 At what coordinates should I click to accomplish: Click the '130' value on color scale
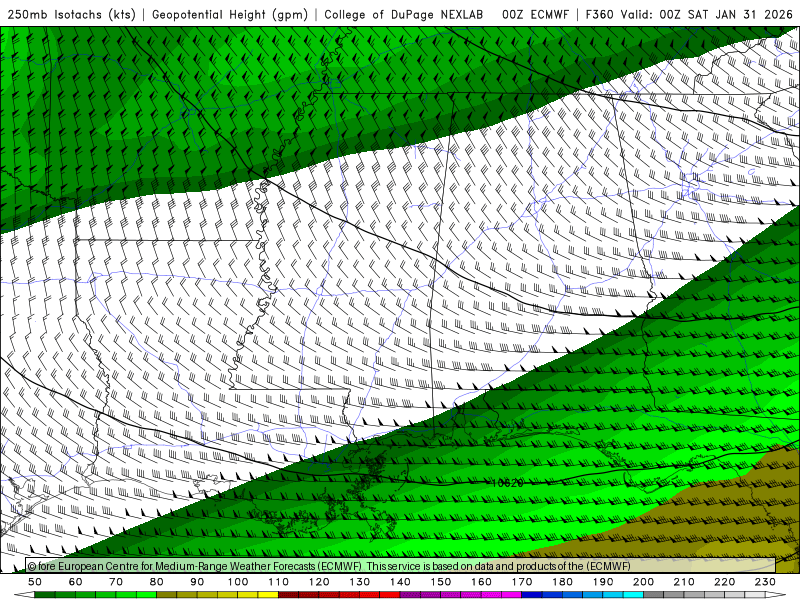tap(360, 582)
